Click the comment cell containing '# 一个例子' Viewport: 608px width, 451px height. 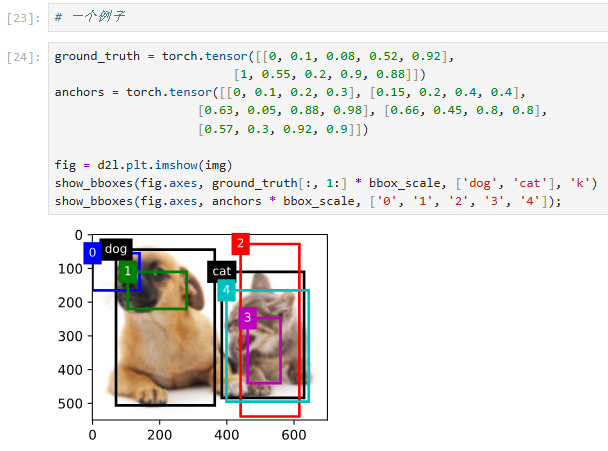point(328,17)
